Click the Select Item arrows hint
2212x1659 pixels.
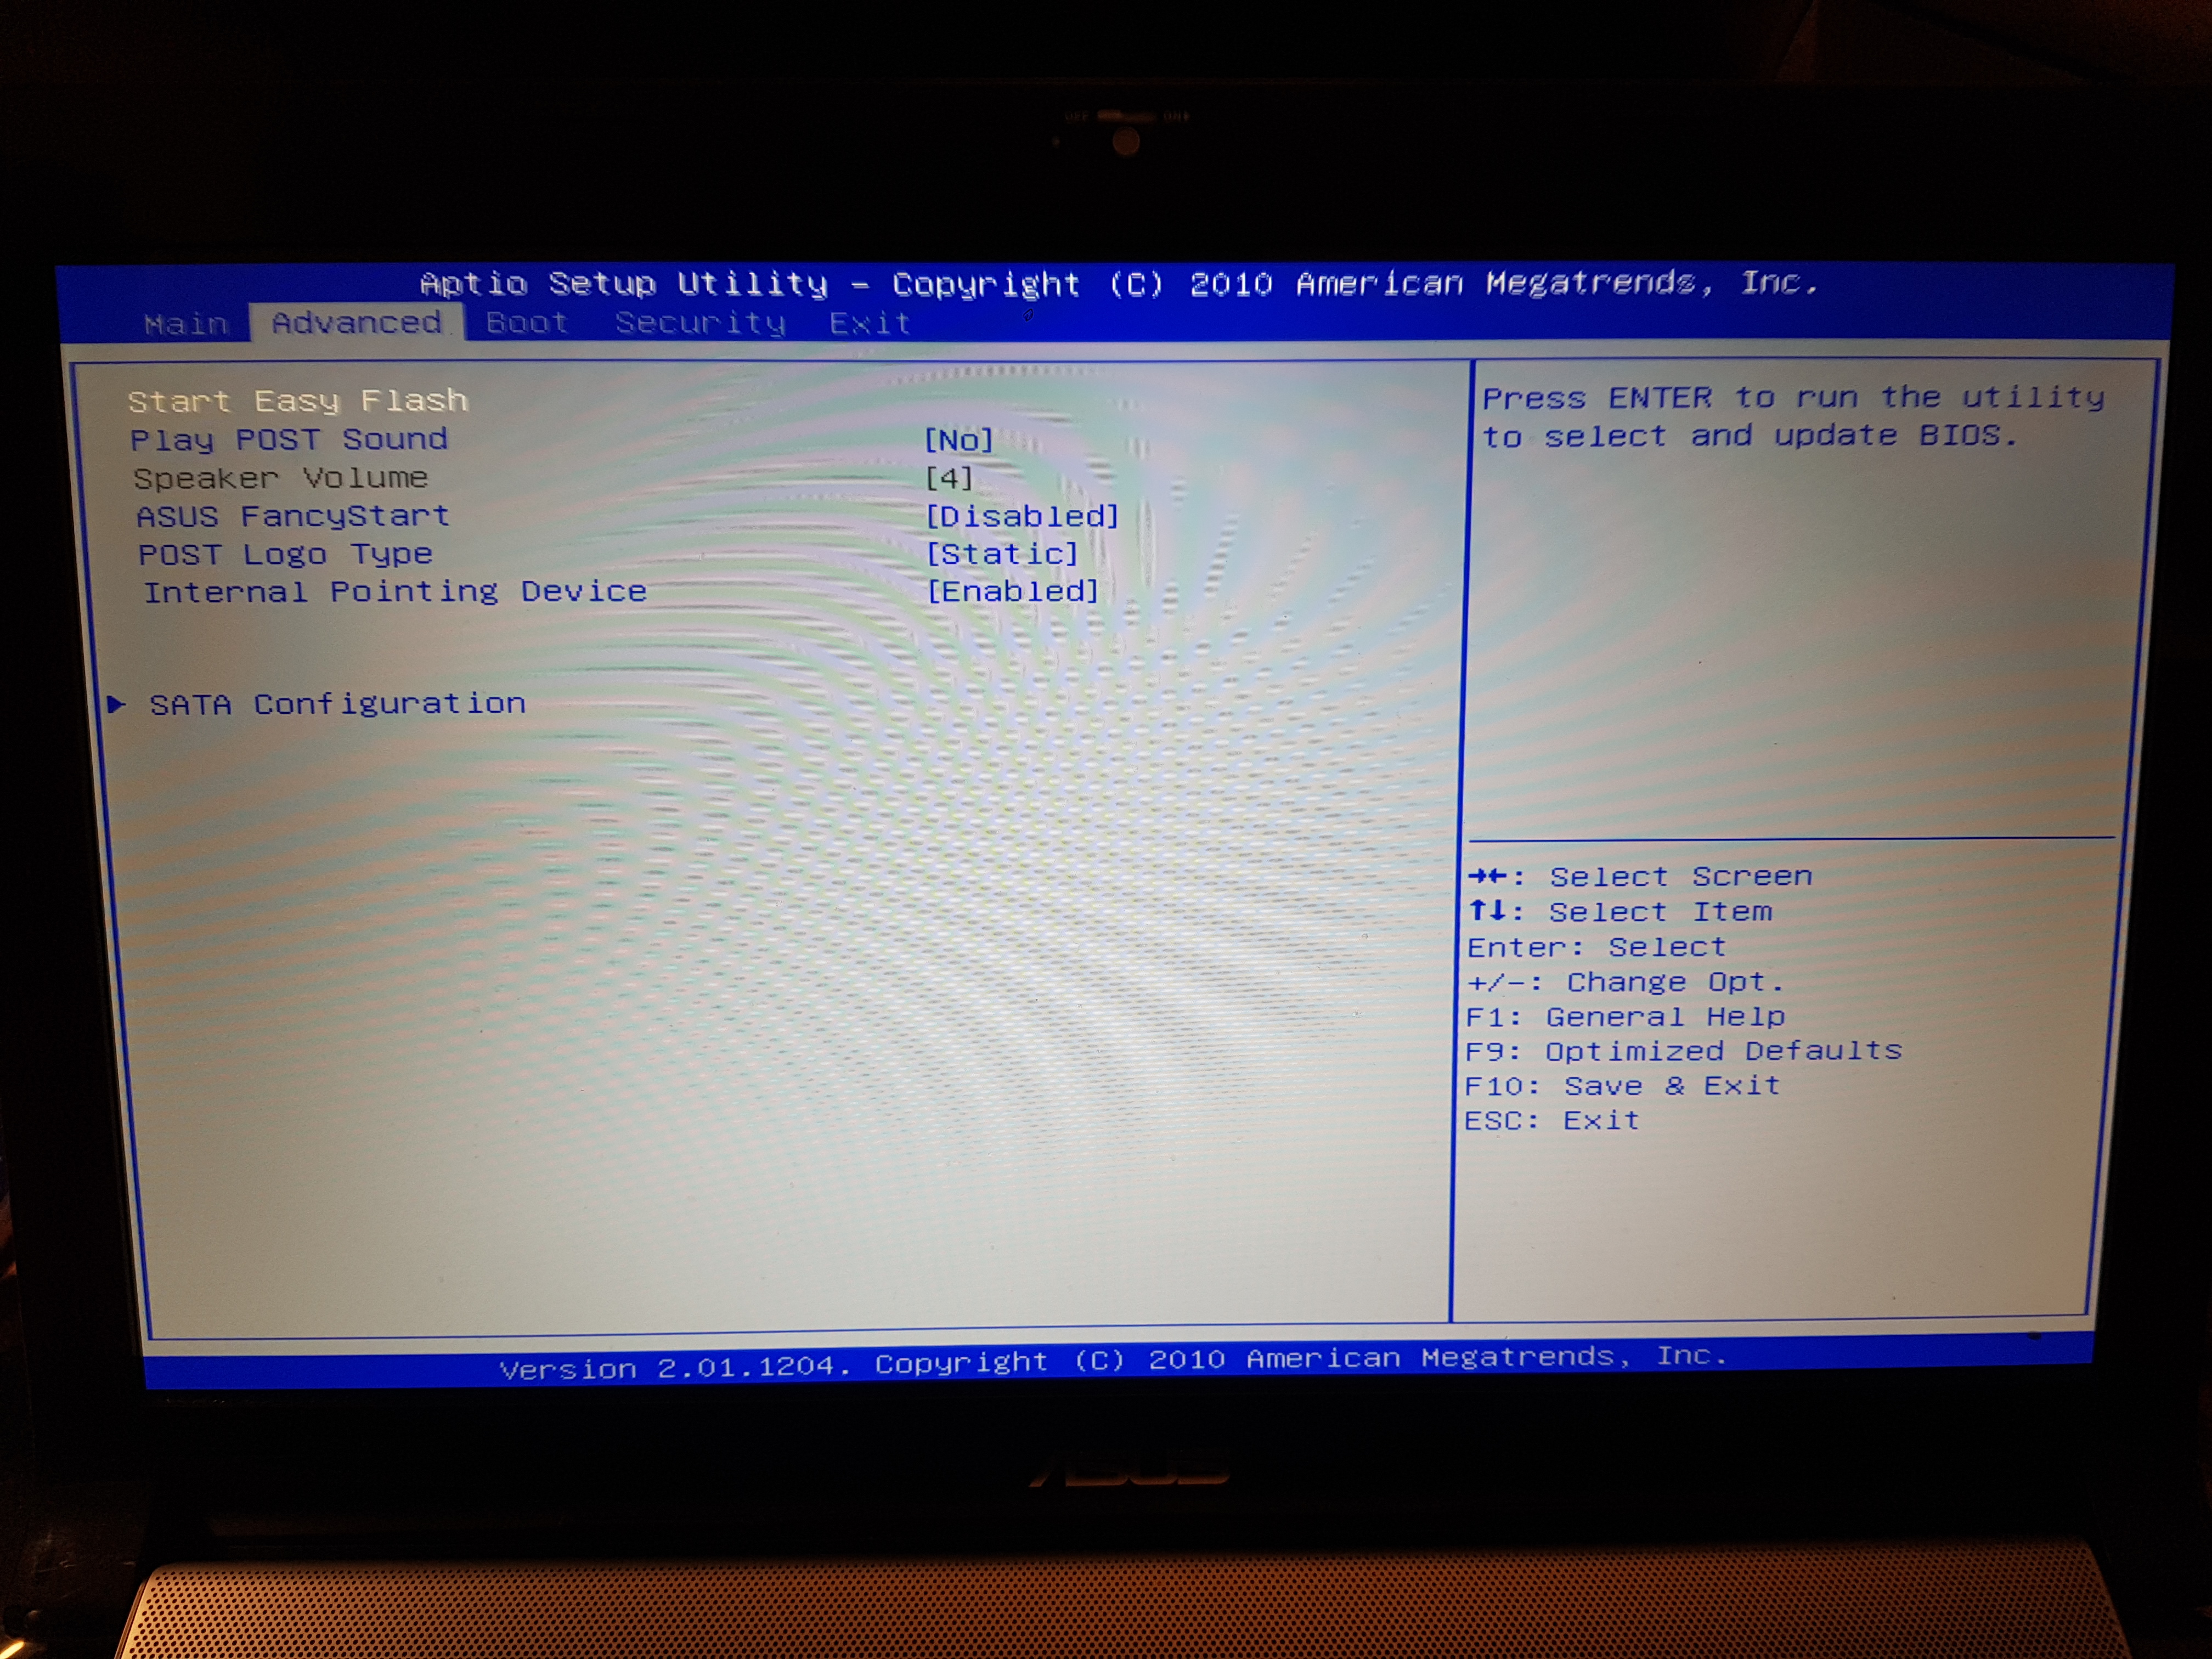point(1620,912)
